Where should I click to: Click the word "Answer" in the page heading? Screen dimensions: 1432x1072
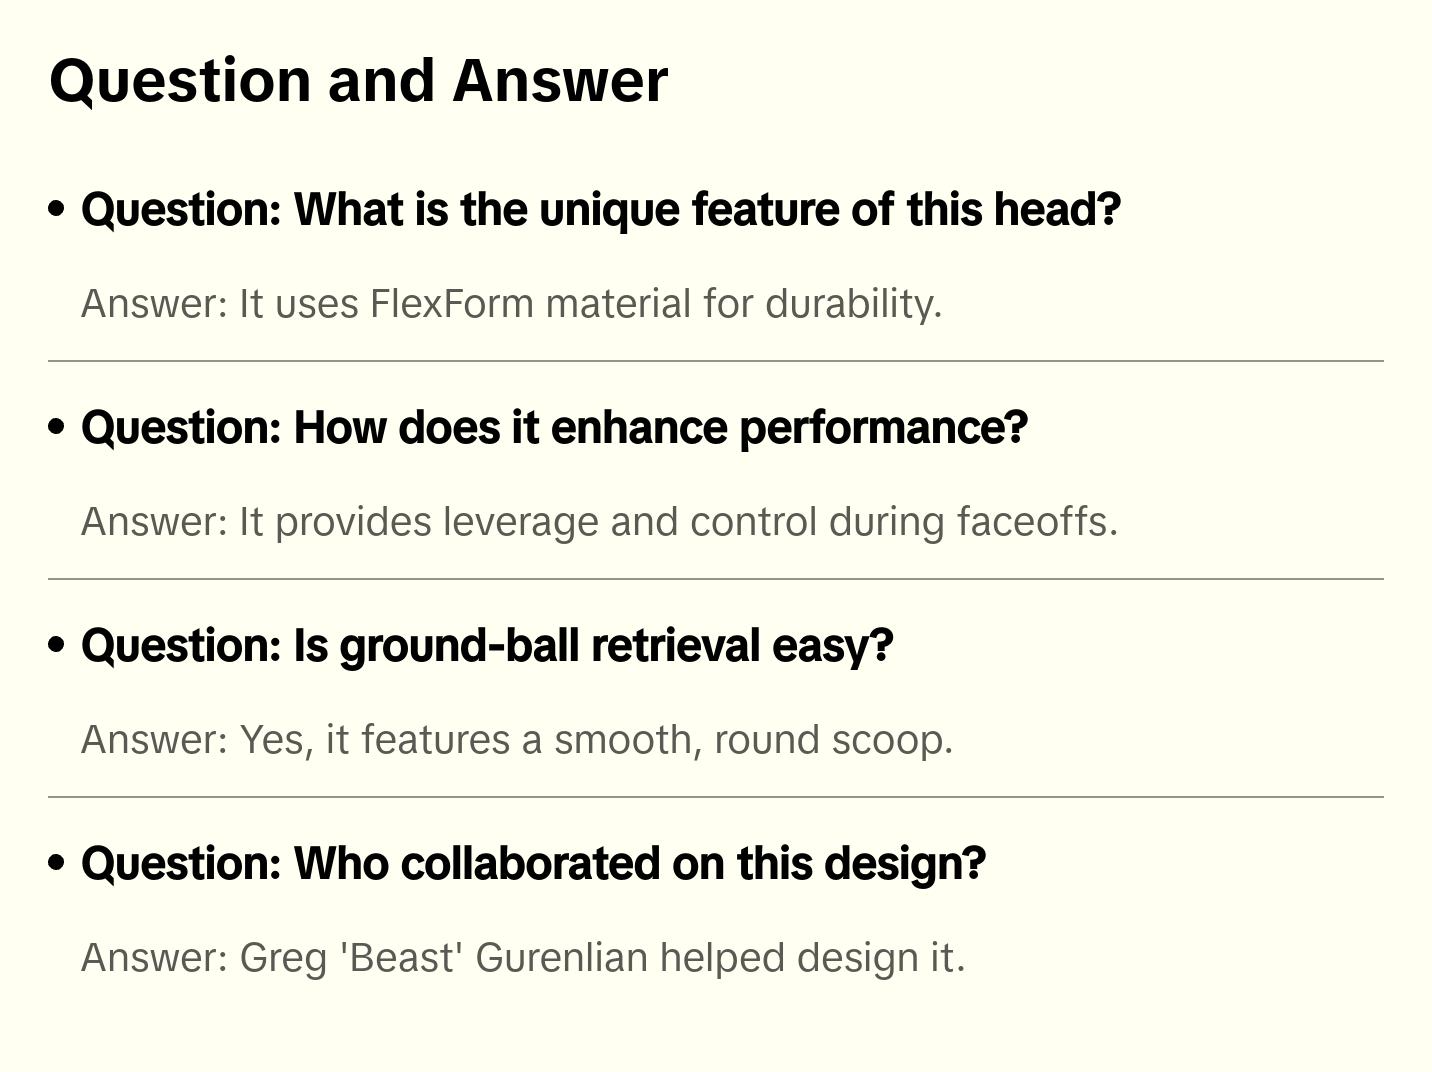(x=560, y=81)
